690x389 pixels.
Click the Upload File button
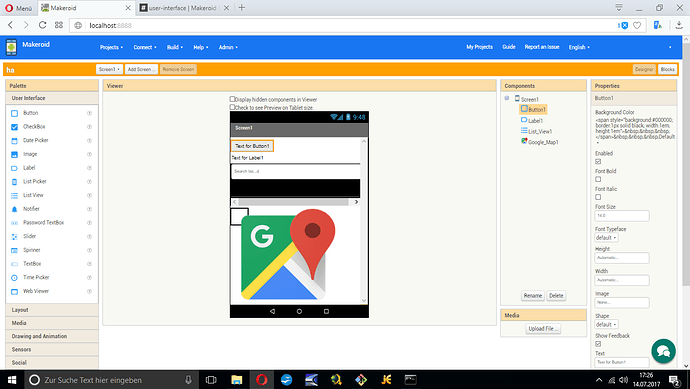(x=543, y=329)
